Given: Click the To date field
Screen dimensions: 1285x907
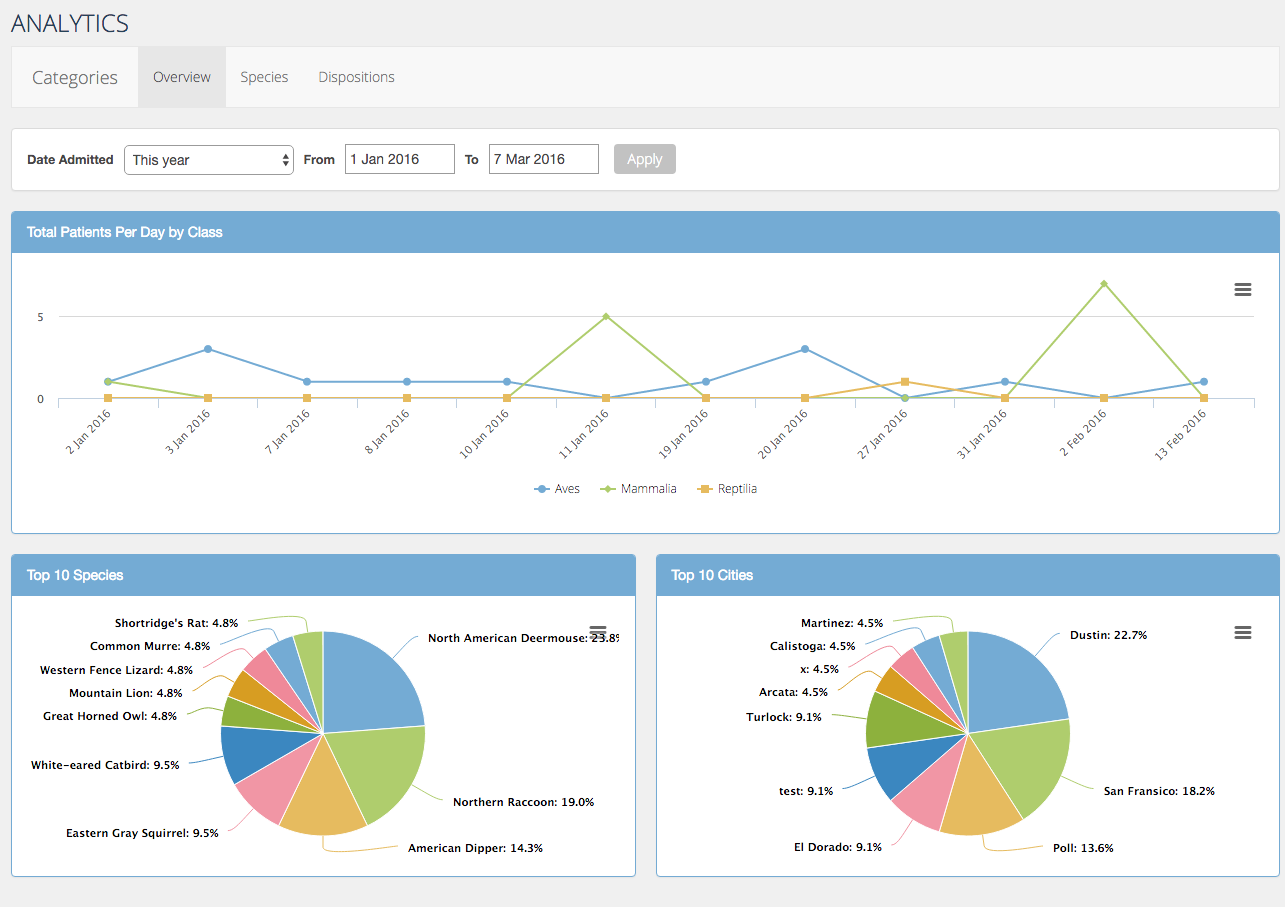Looking at the screenshot, I should tap(544, 159).
